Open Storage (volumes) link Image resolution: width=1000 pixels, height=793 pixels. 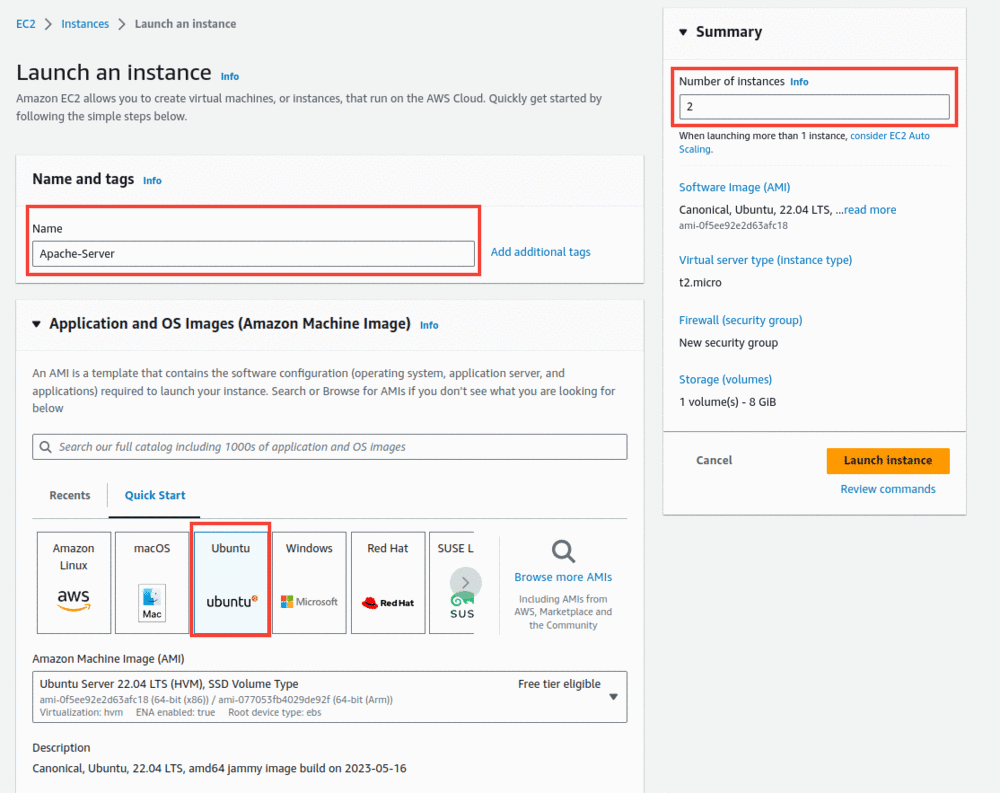725,380
